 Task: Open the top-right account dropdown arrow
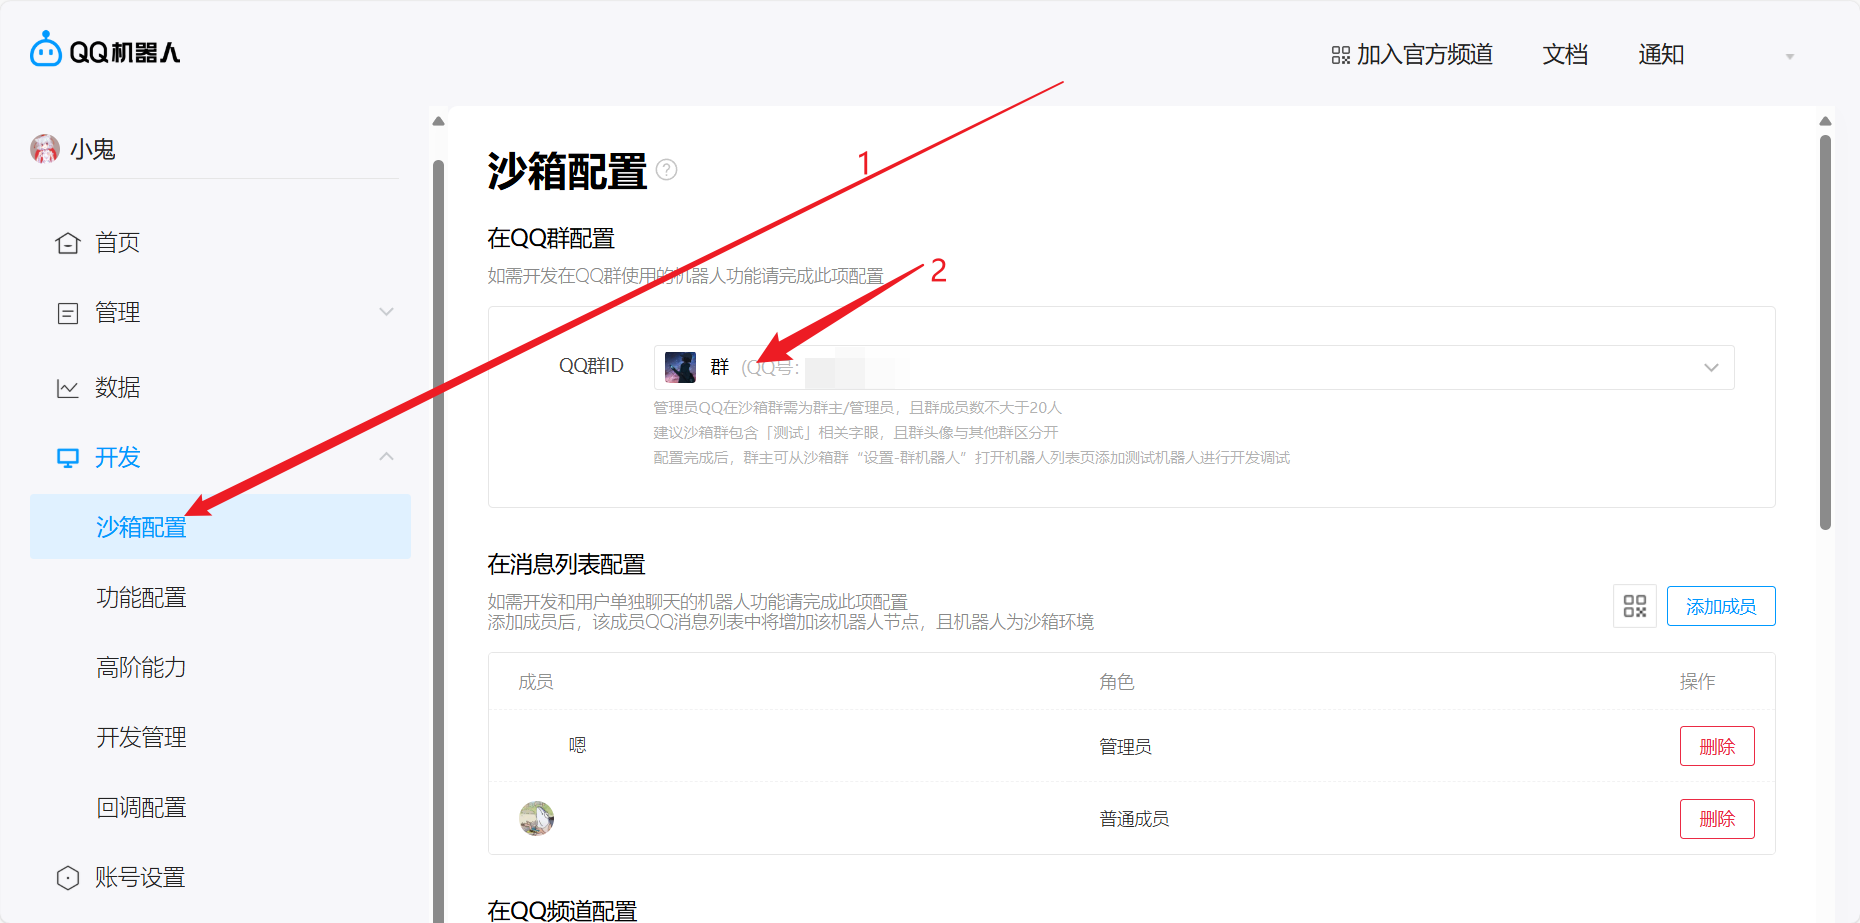coord(1790,56)
